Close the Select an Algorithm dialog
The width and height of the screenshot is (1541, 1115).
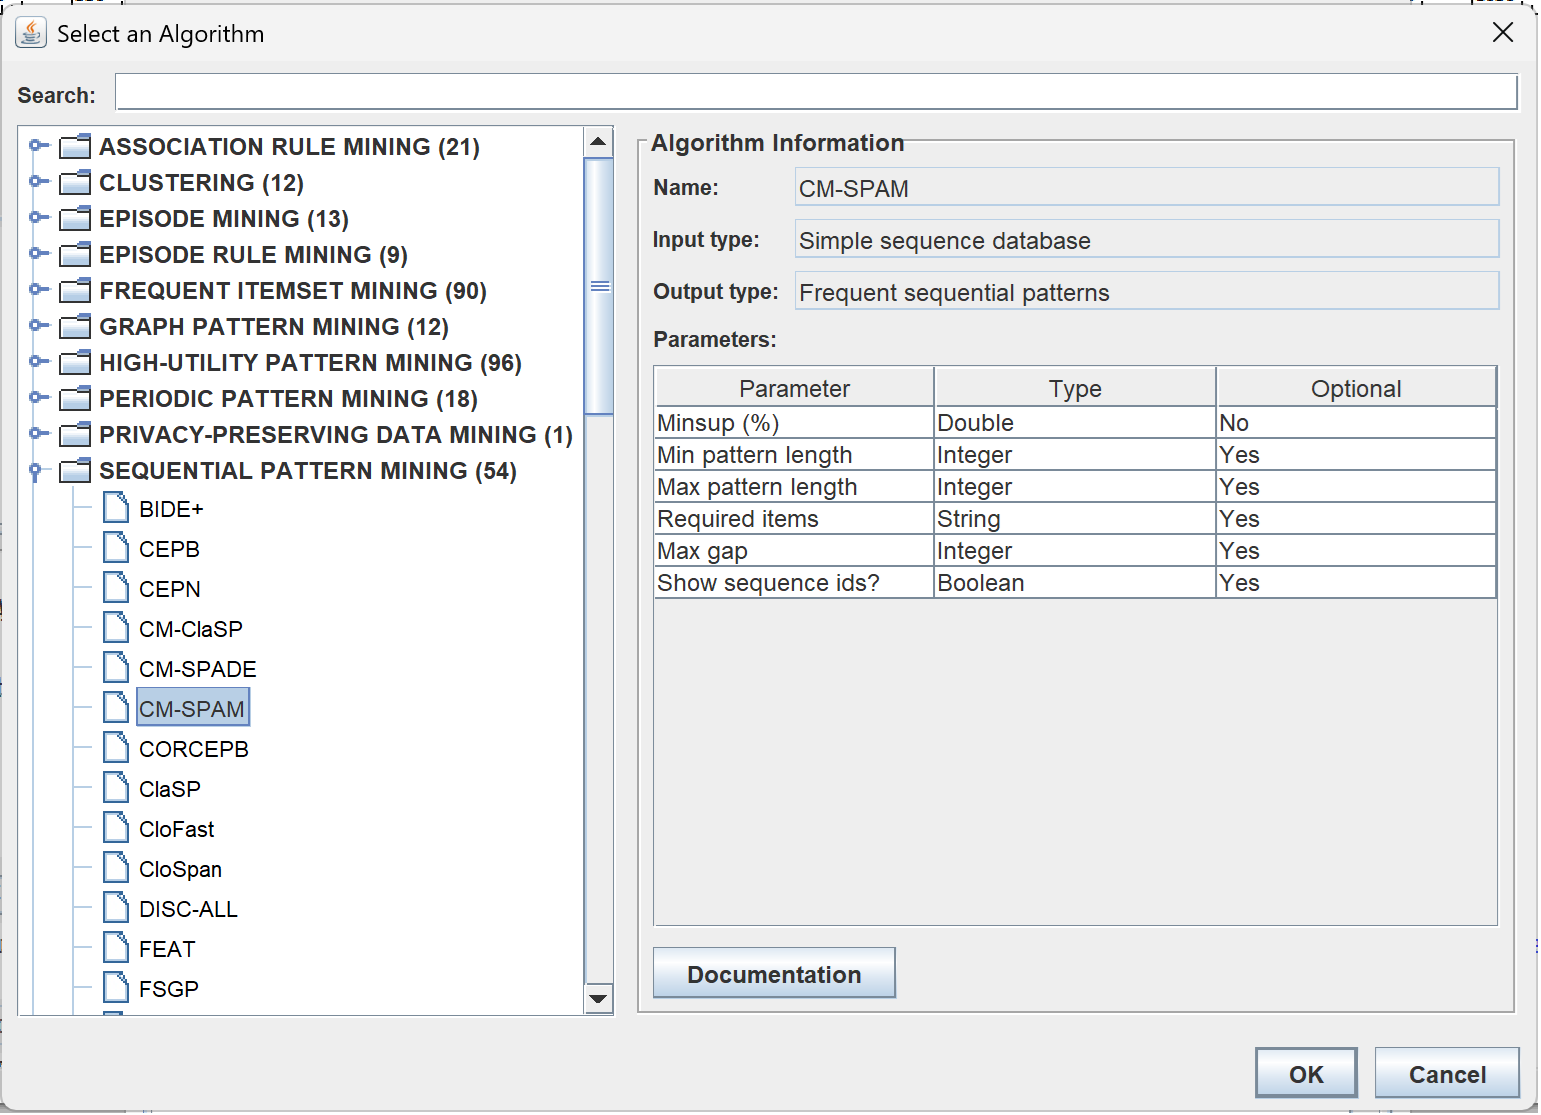[x=1502, y=33]
